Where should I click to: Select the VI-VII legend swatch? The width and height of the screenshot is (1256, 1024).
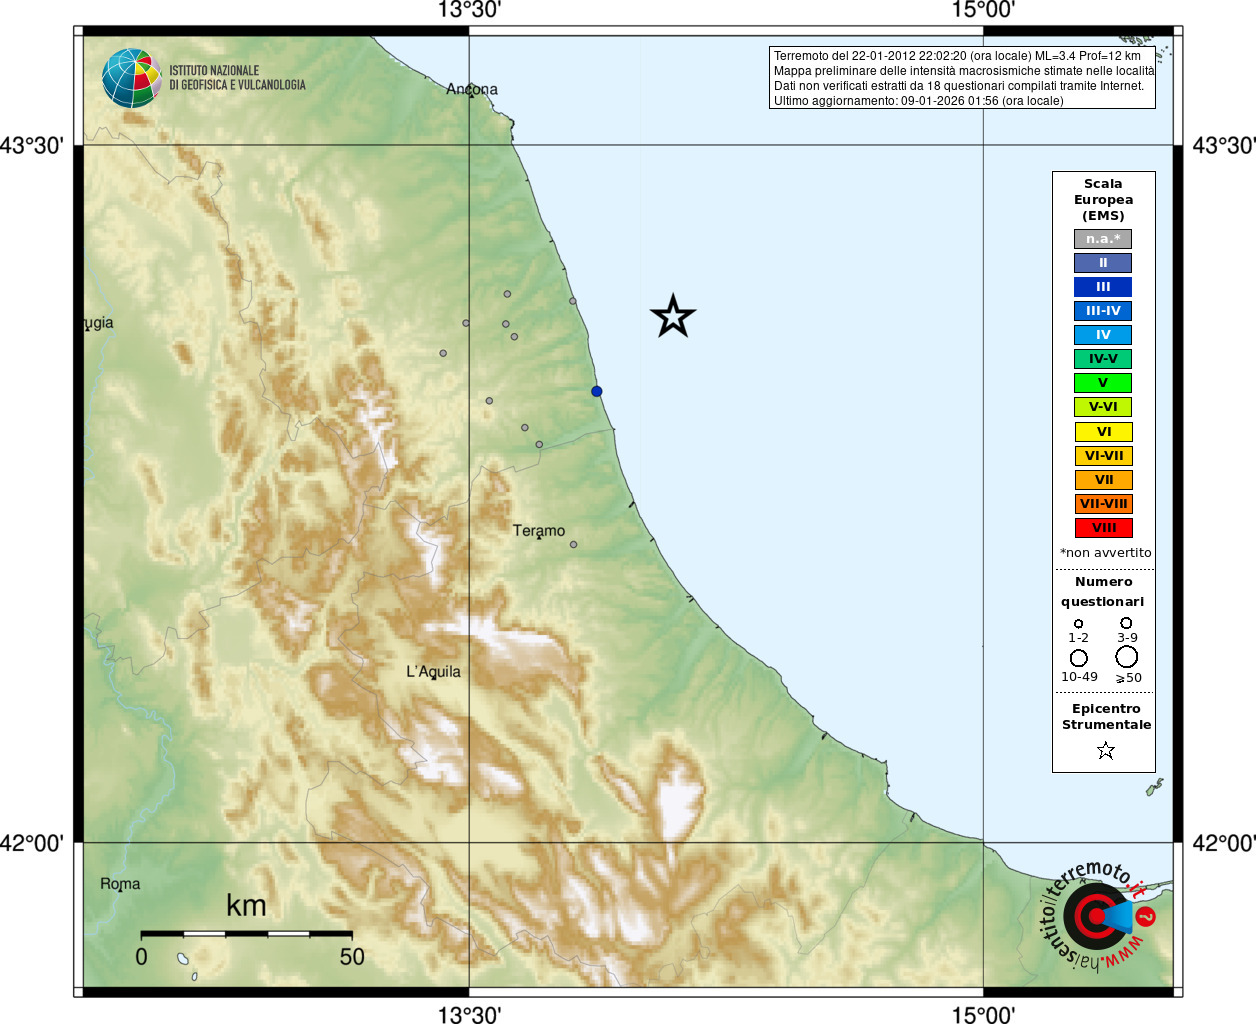tap(1103, 456)
